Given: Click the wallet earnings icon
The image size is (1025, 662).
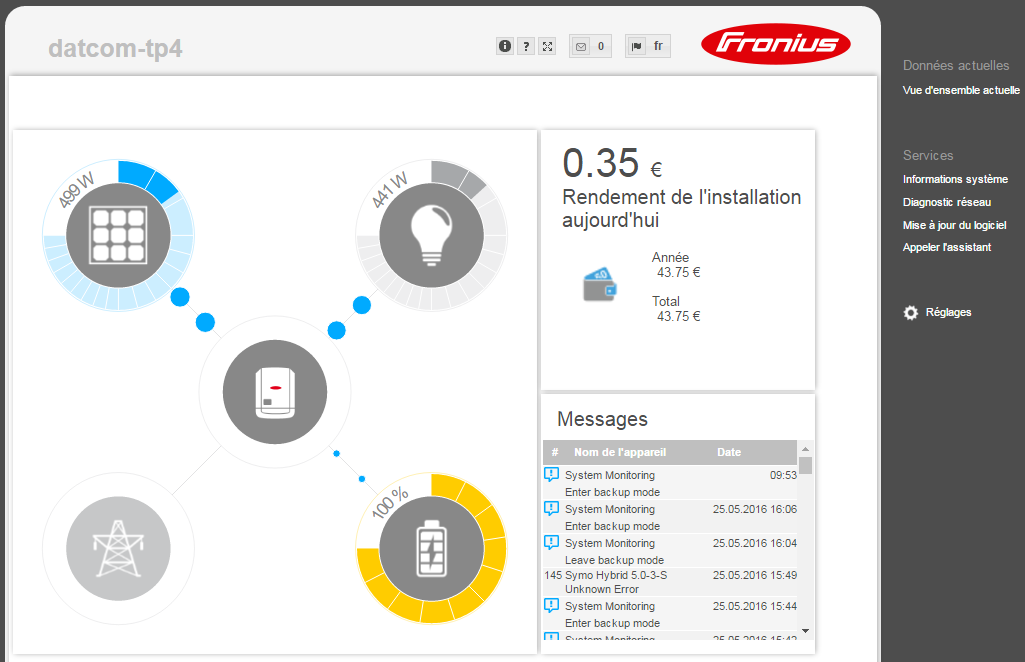Looking at the screenshot, I should tap(601, 283).
